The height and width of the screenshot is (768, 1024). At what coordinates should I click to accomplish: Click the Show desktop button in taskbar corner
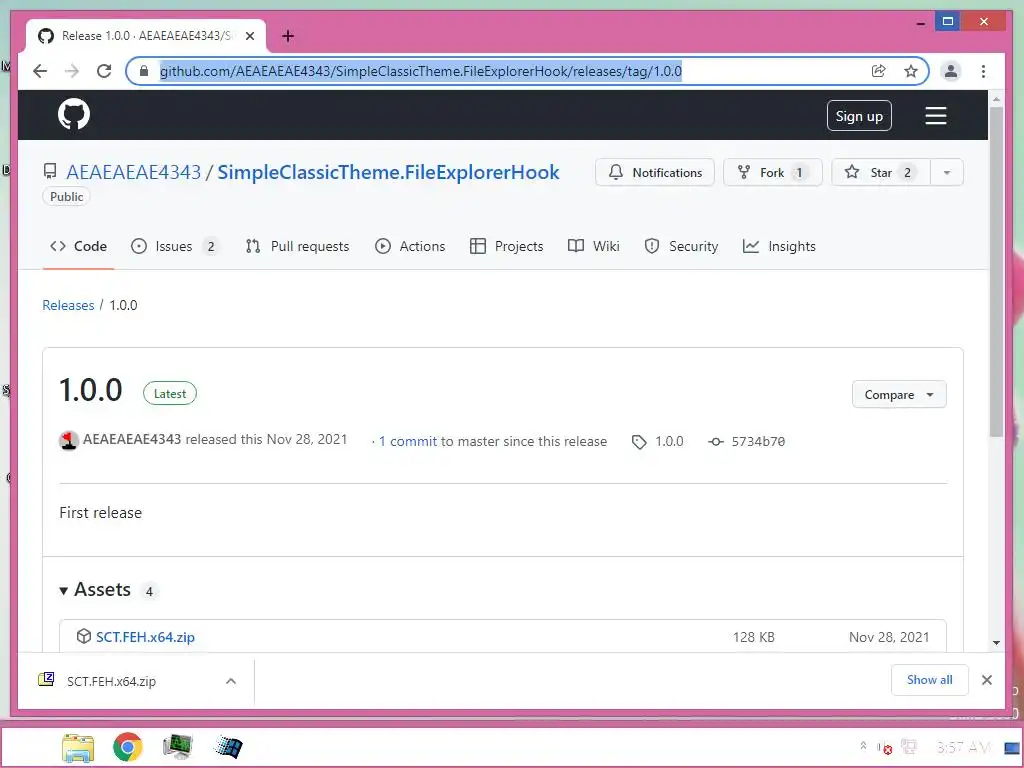point(1012,747)
